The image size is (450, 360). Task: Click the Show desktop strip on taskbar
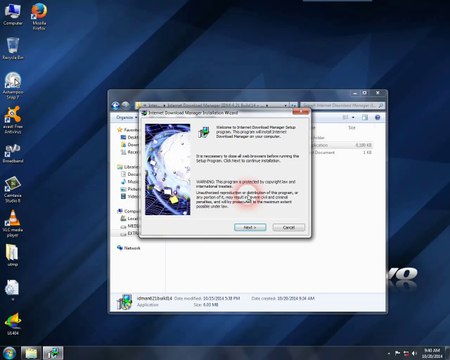click(x=447, y=353)
